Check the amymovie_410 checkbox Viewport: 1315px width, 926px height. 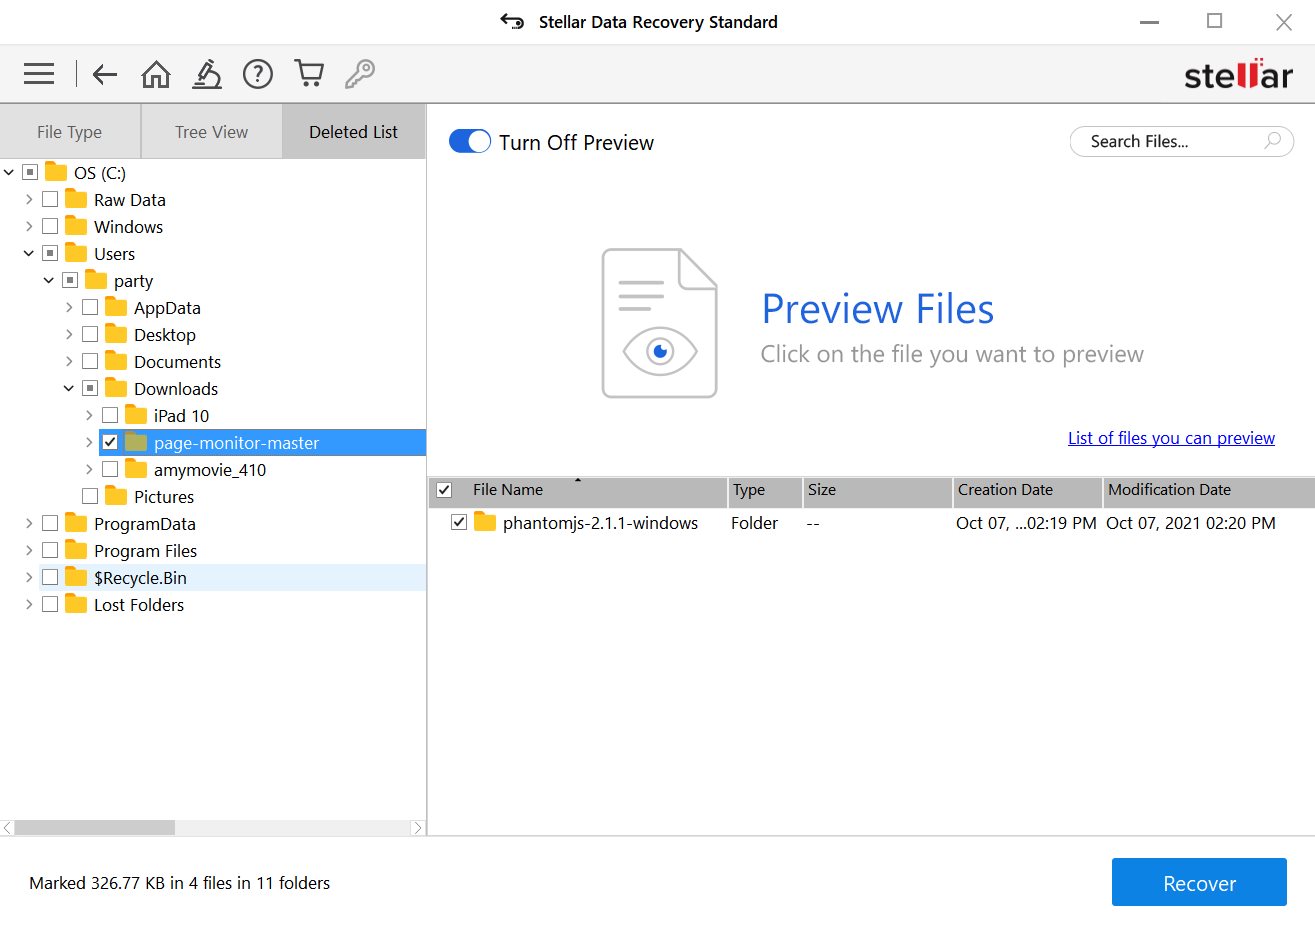(x=110, y=469)
